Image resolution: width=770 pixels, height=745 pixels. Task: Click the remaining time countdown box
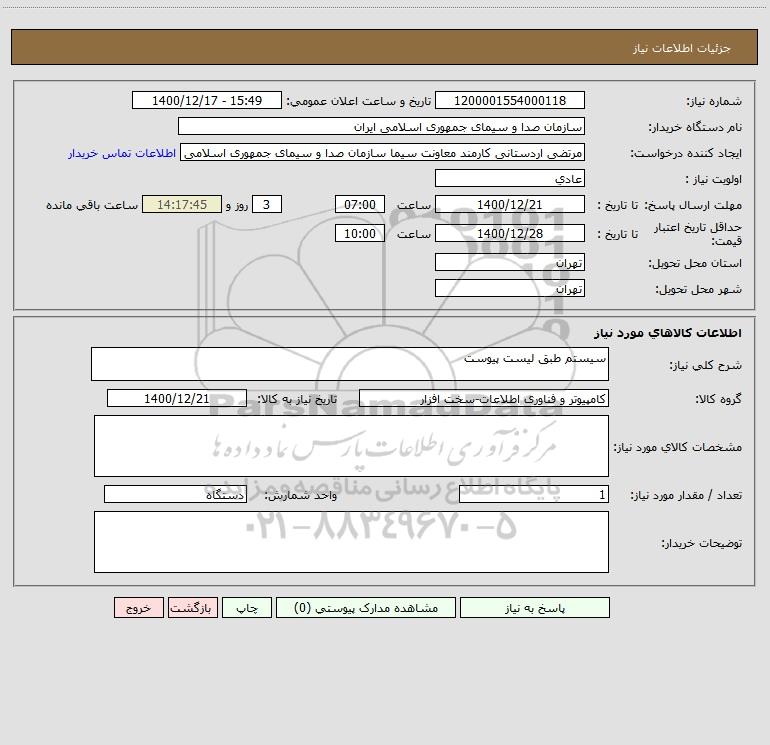(182, 204)
